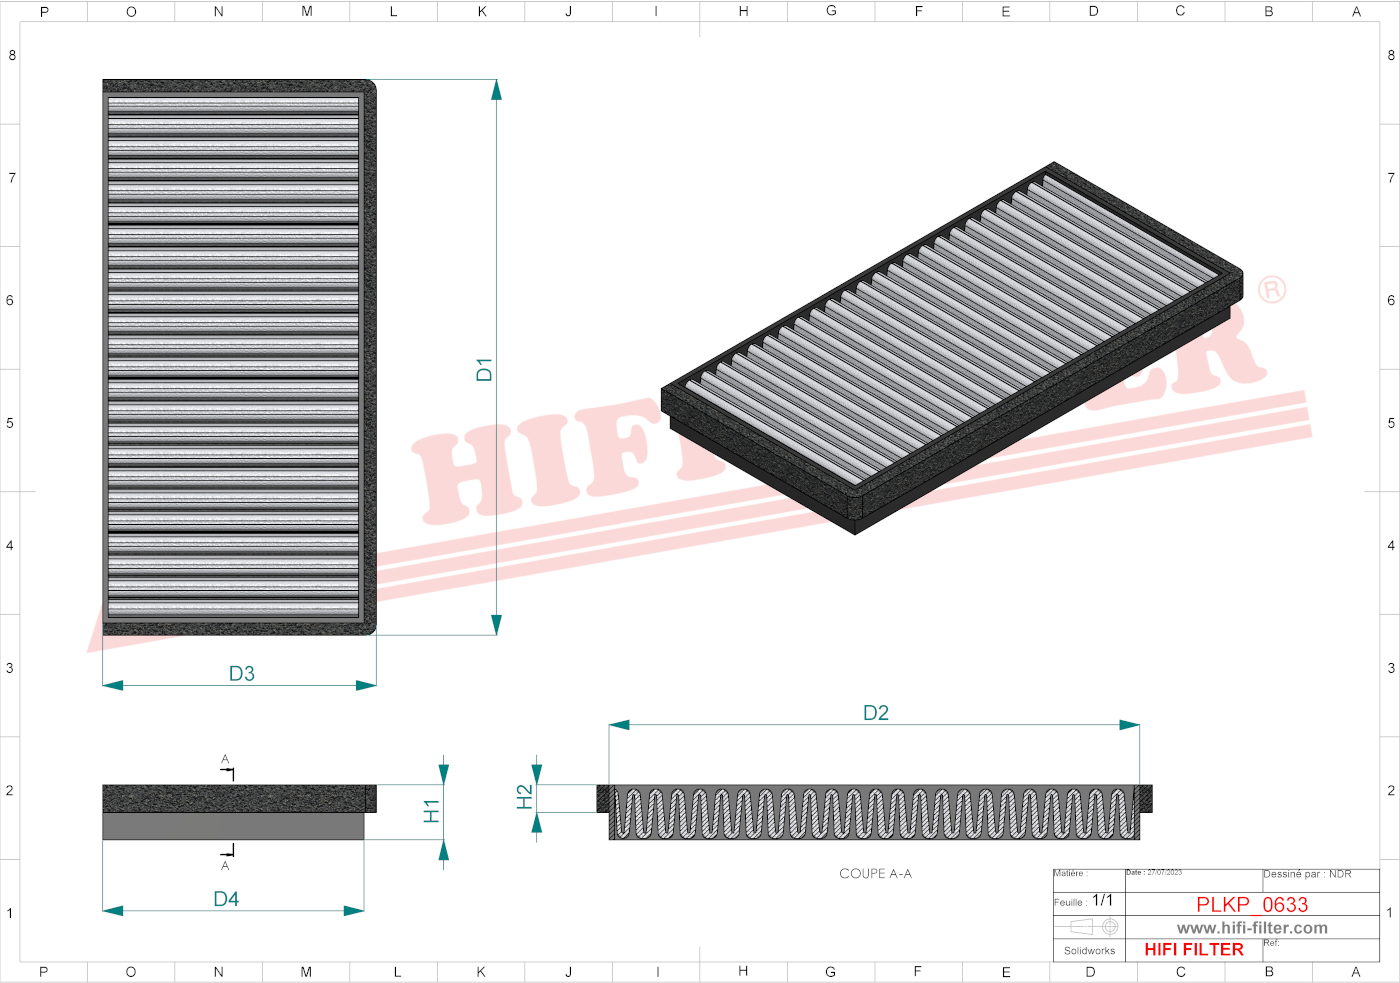Click the pleated cross-section view drawing
Viewport: 1400px width, 983px height.
(875, 812)
